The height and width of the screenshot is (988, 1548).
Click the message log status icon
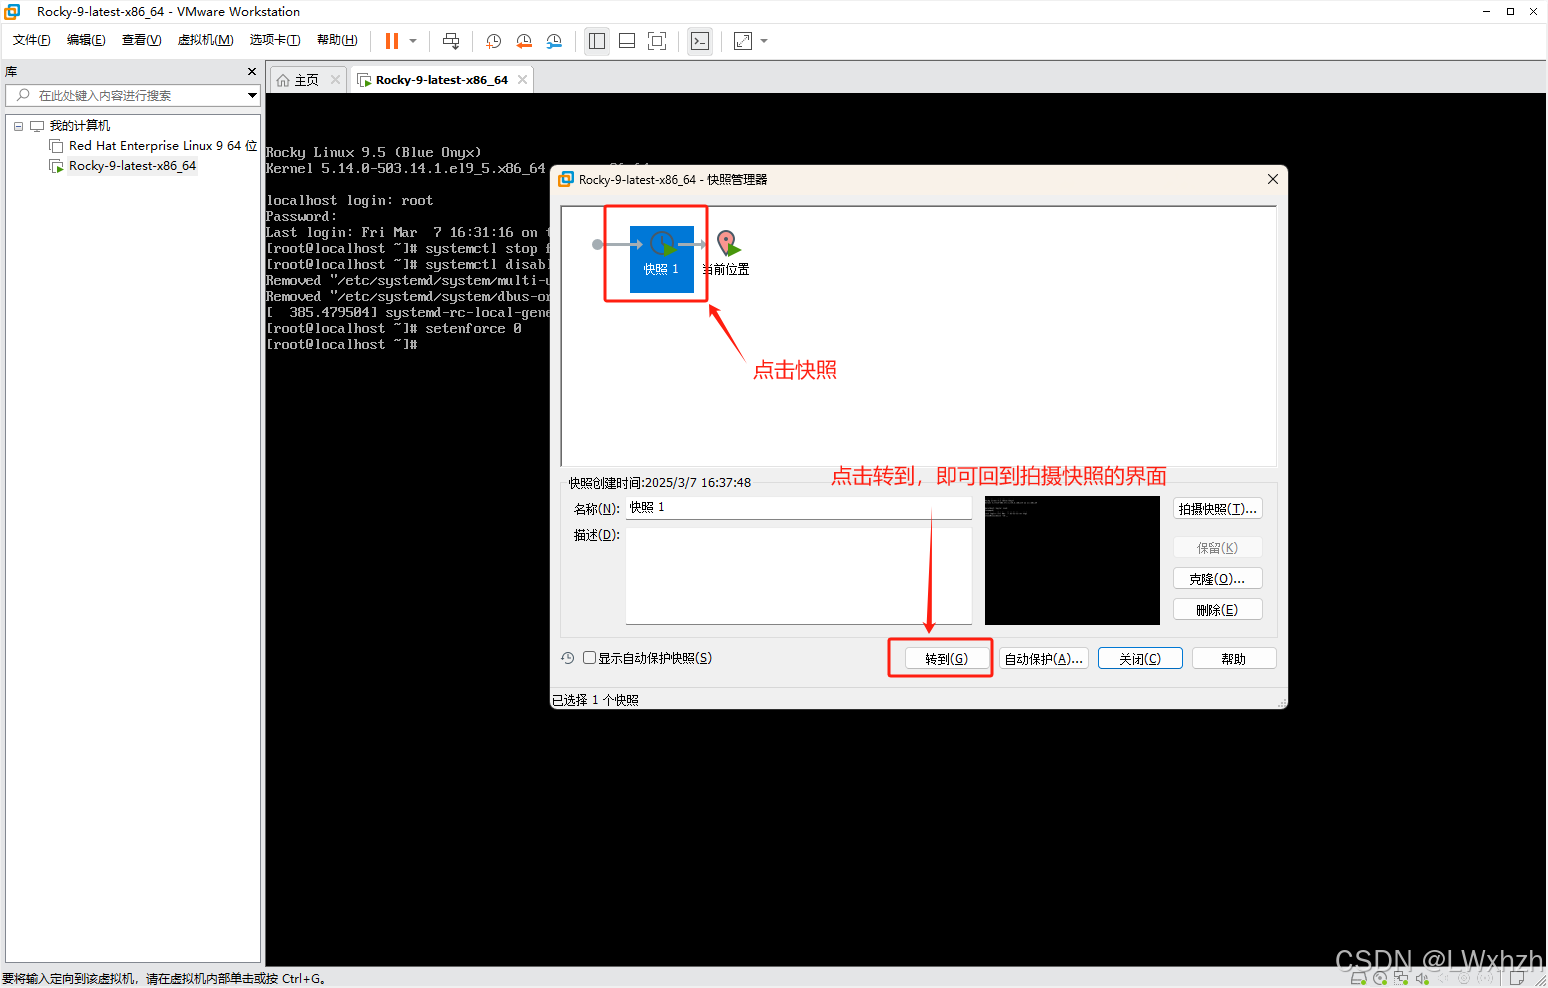coord(1517,979)
